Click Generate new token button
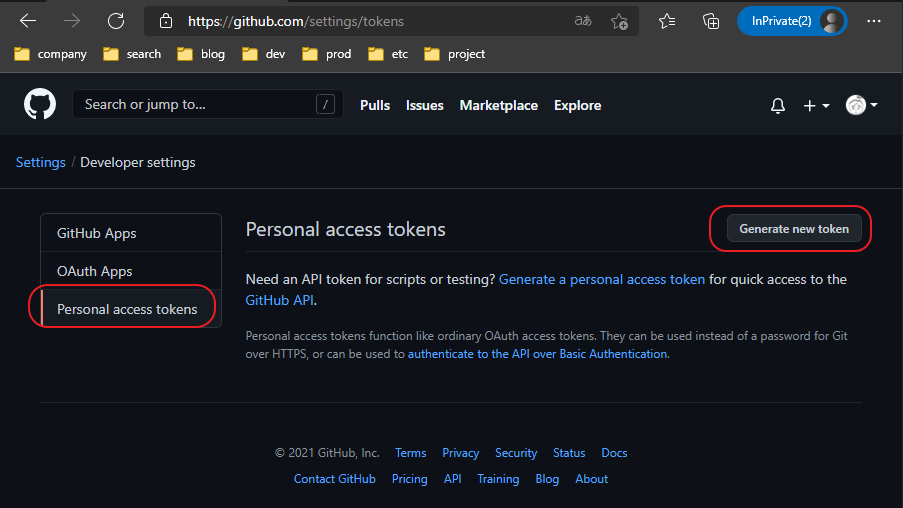This screenshot has width=903, height=508. pyautogui.click(x=794, y=229)
